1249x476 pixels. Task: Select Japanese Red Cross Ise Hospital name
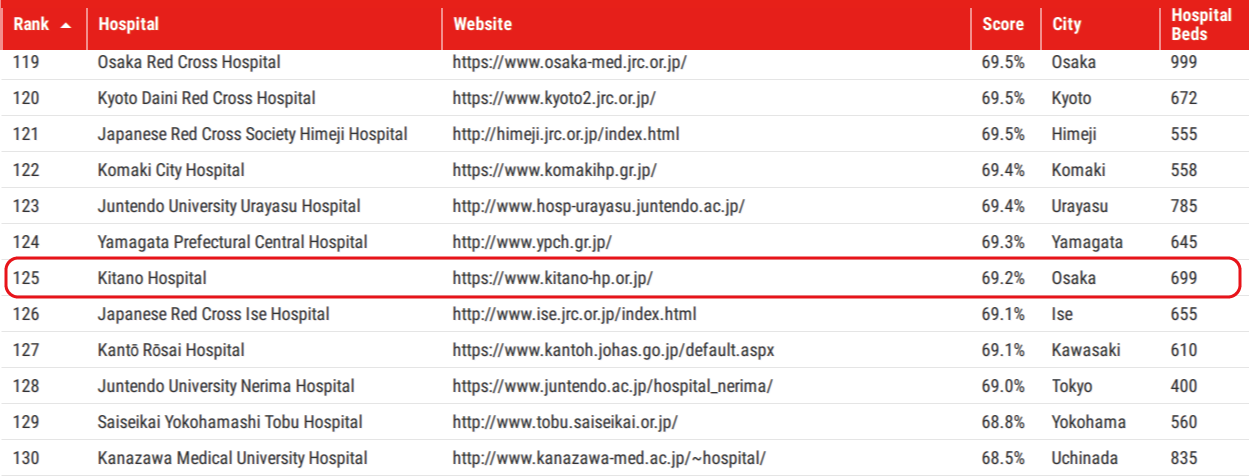click(x=214, y=314)
